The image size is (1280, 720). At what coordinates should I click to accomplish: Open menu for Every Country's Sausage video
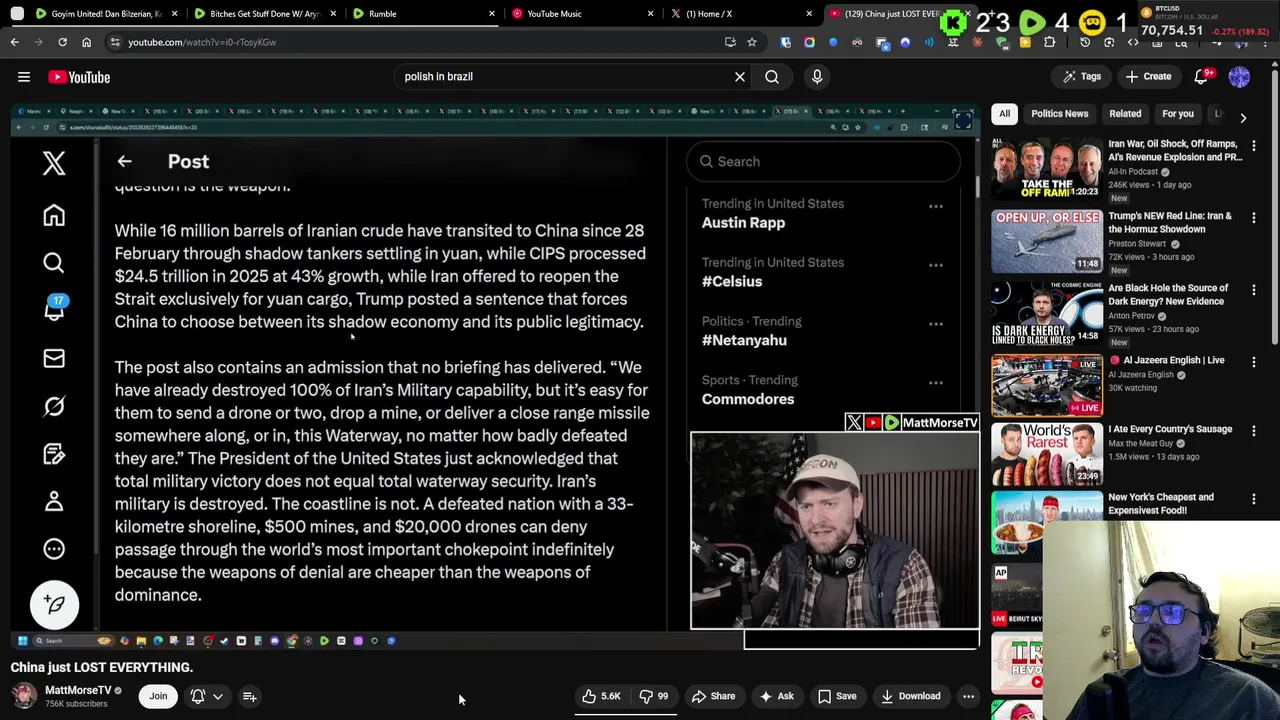point(1254,431)
